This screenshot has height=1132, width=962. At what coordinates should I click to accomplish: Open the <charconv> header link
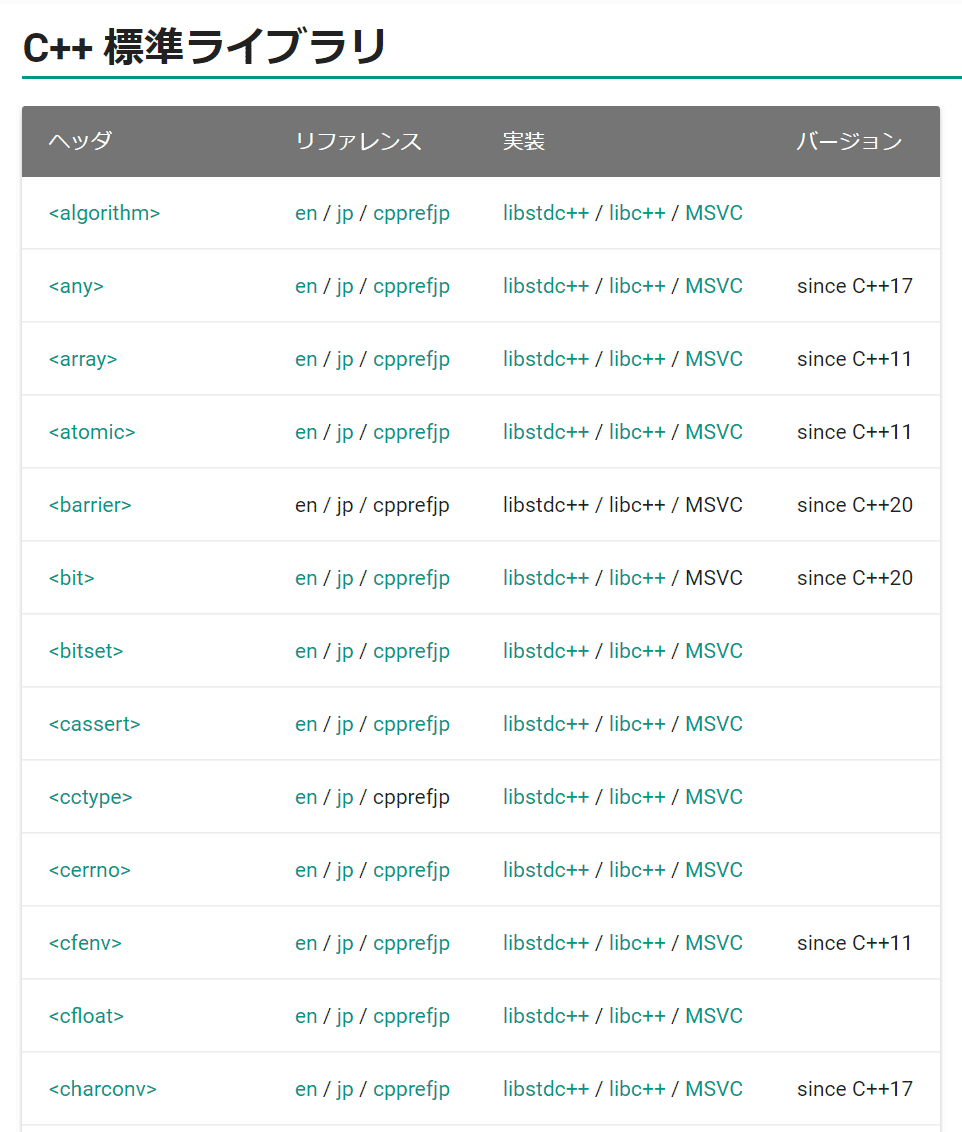(102, 1089)
